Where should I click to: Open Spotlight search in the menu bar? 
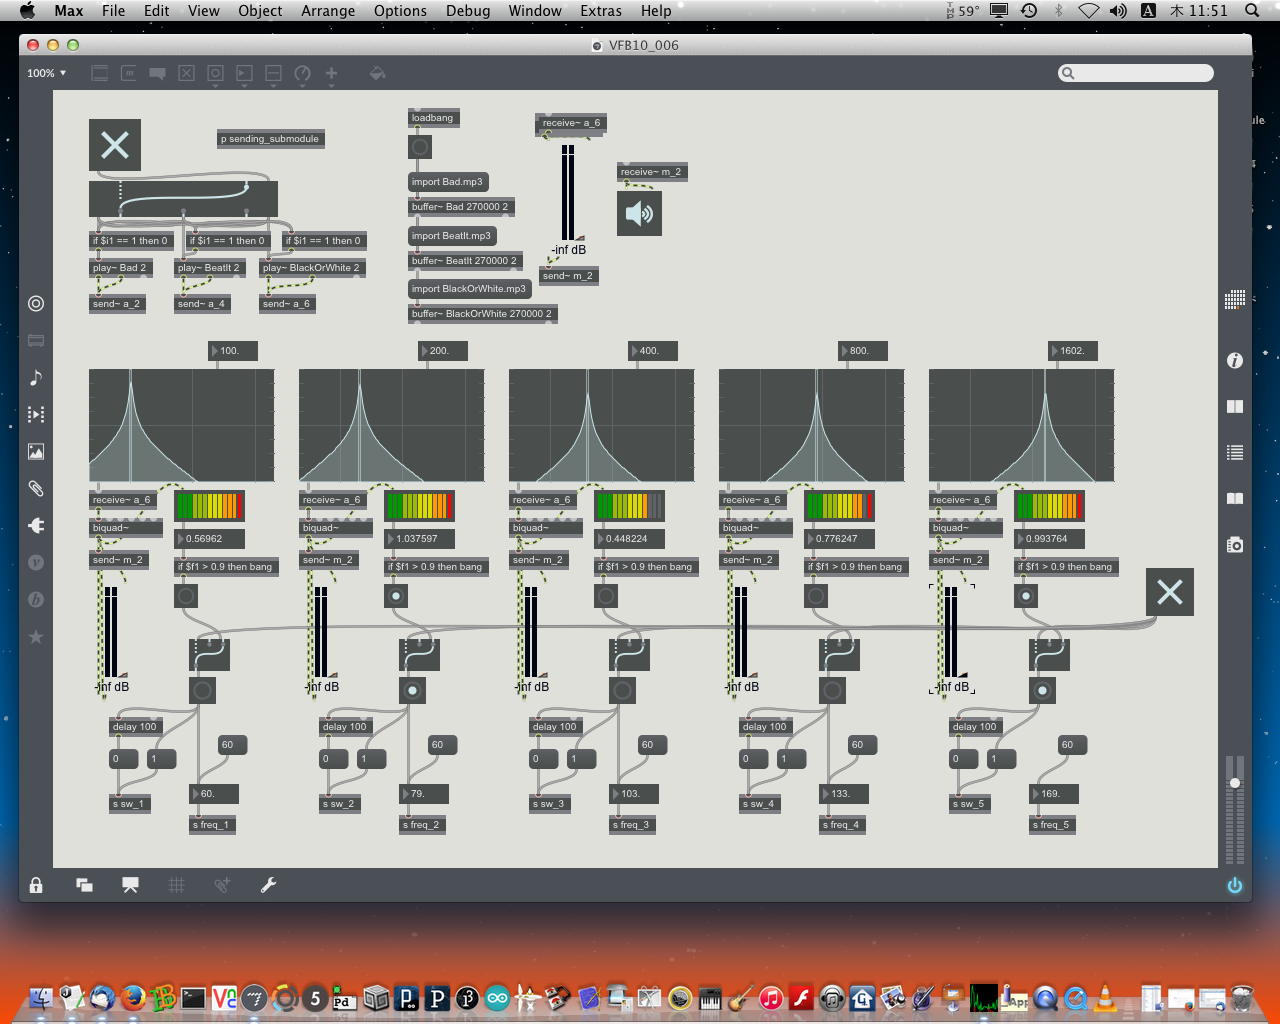(1252, 10)
